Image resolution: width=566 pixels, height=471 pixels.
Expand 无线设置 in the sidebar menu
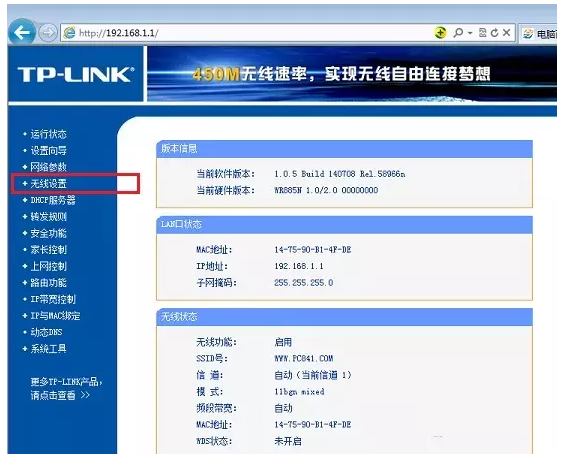point(48,184)
